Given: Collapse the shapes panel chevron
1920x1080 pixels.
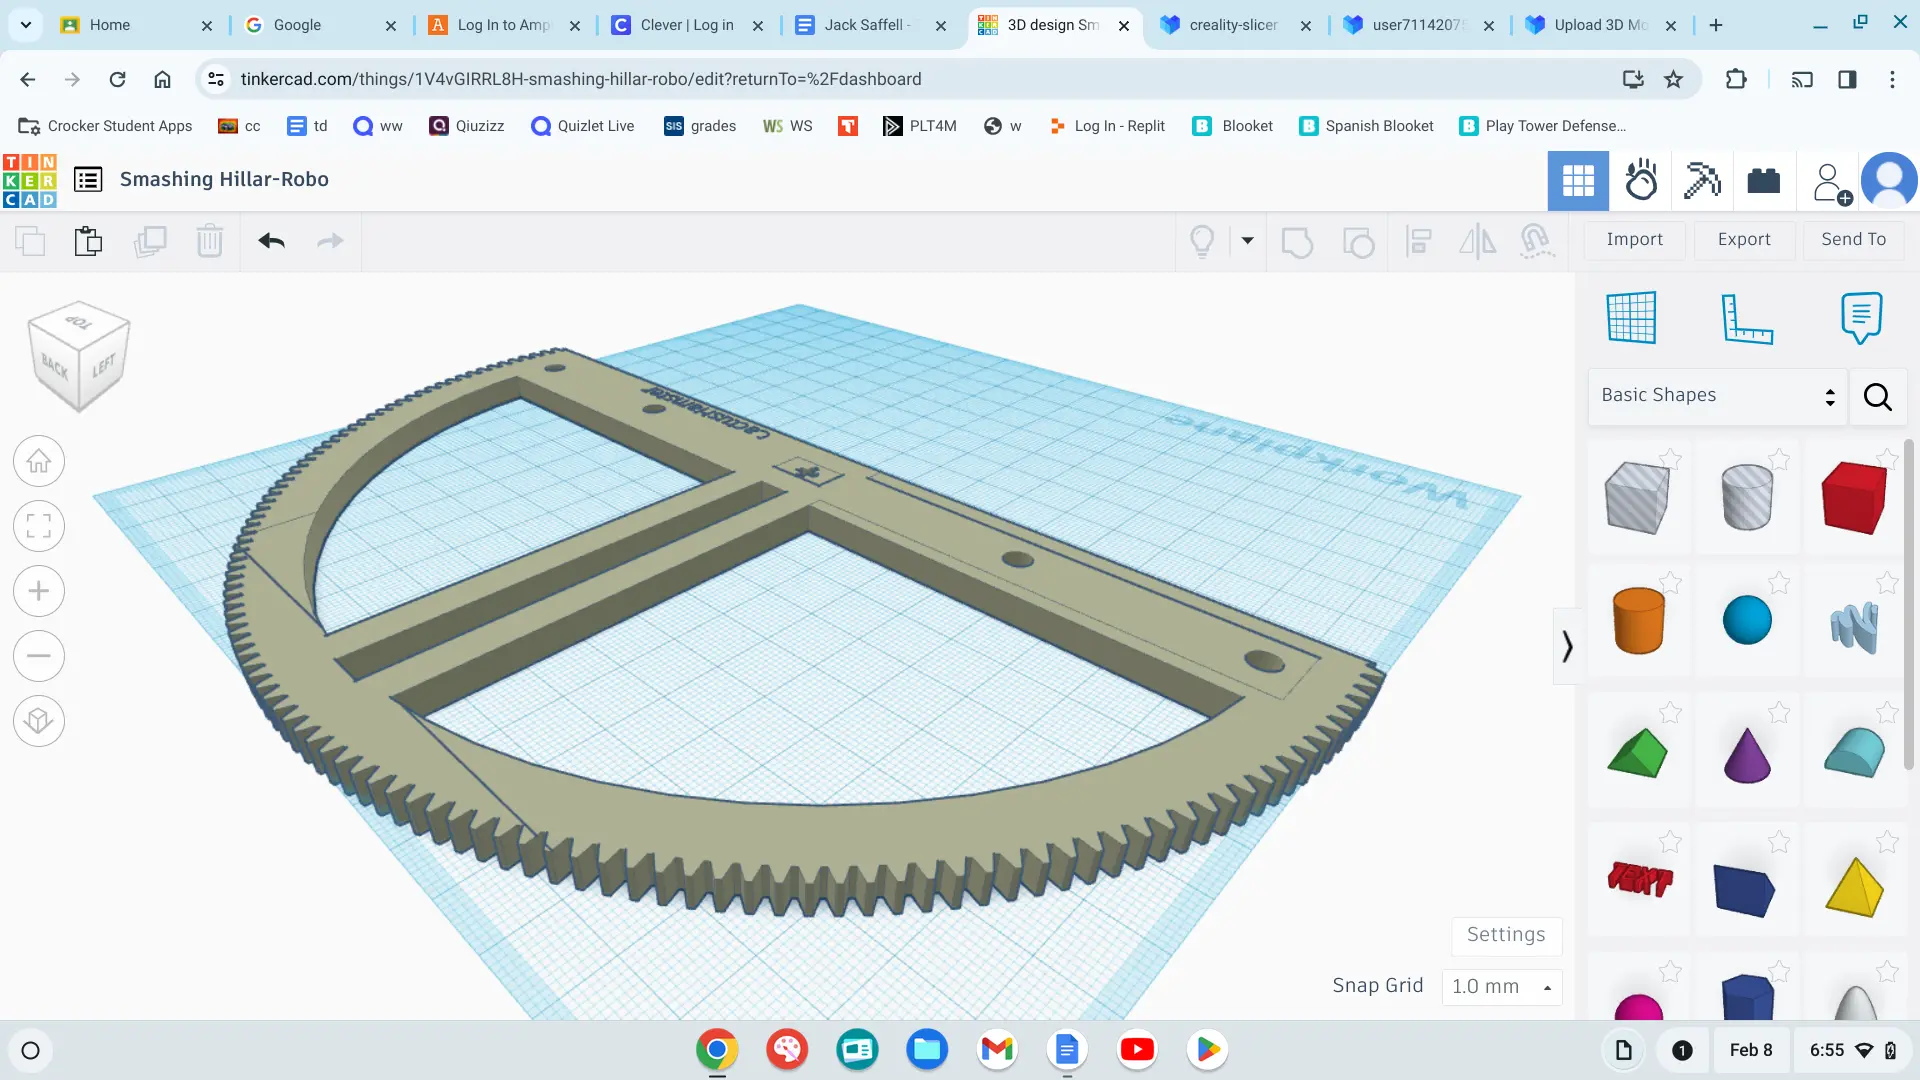Looking at the screenshot, I should click(1567, 647).
